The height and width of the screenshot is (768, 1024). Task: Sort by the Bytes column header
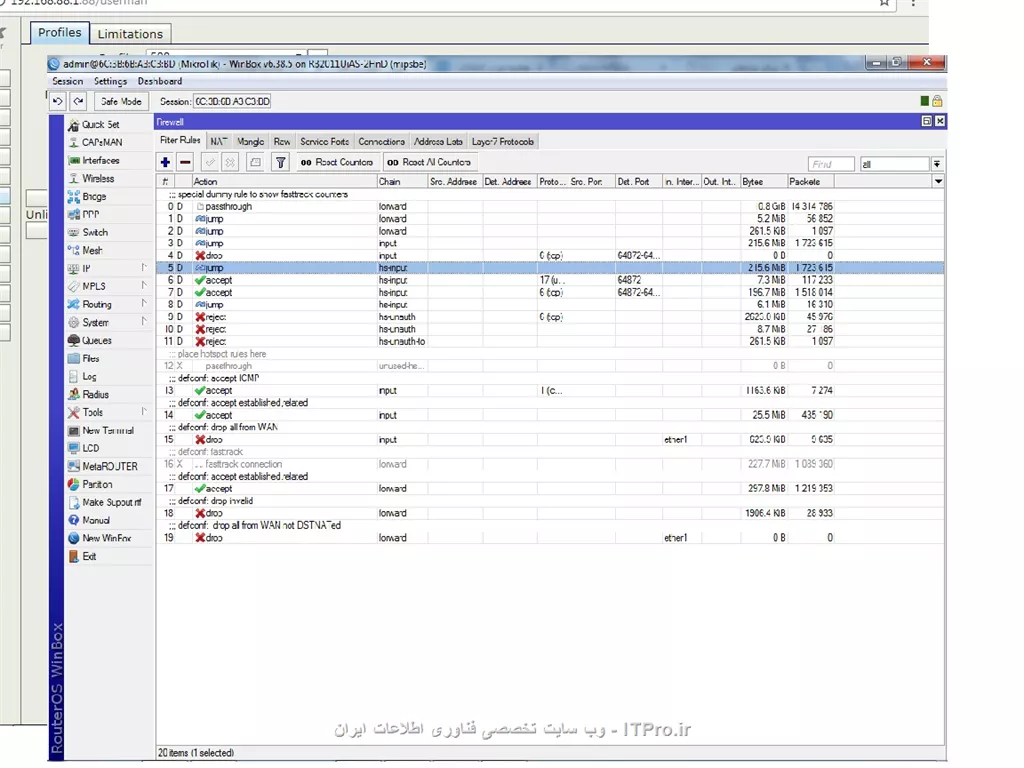tap(763, 182)
